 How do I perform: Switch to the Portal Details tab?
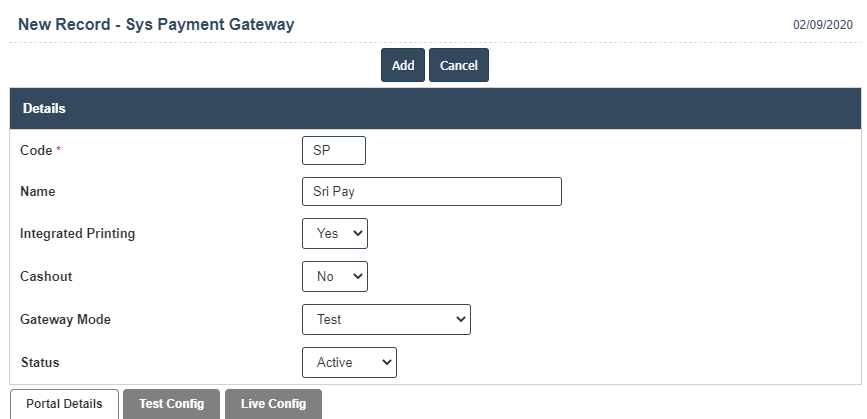(64, 404)
